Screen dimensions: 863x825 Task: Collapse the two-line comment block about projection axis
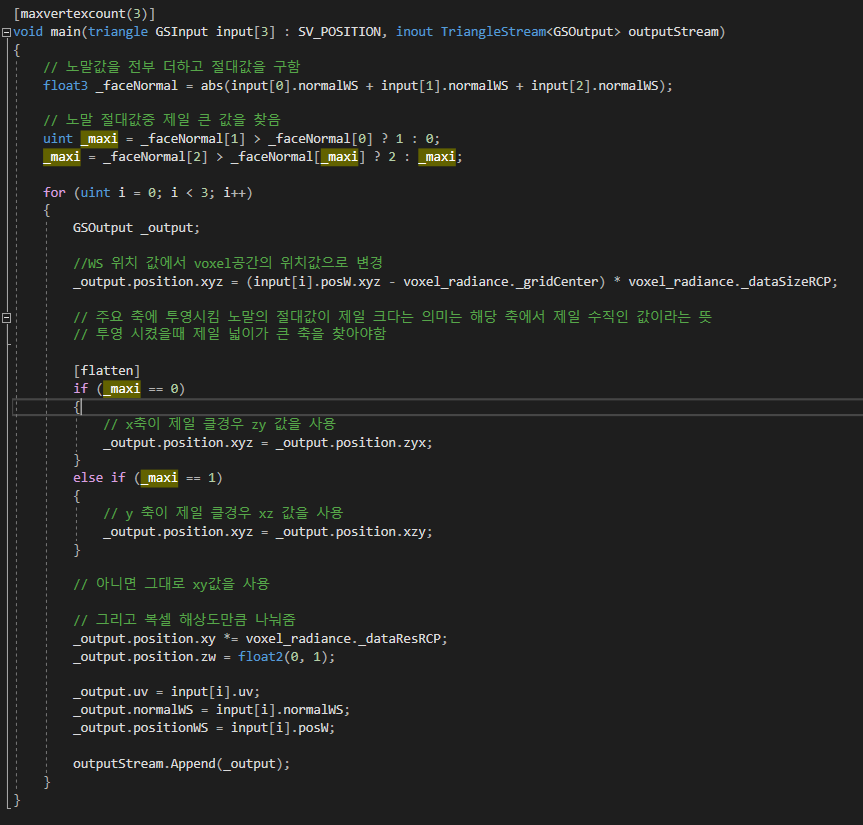point(7,318)
